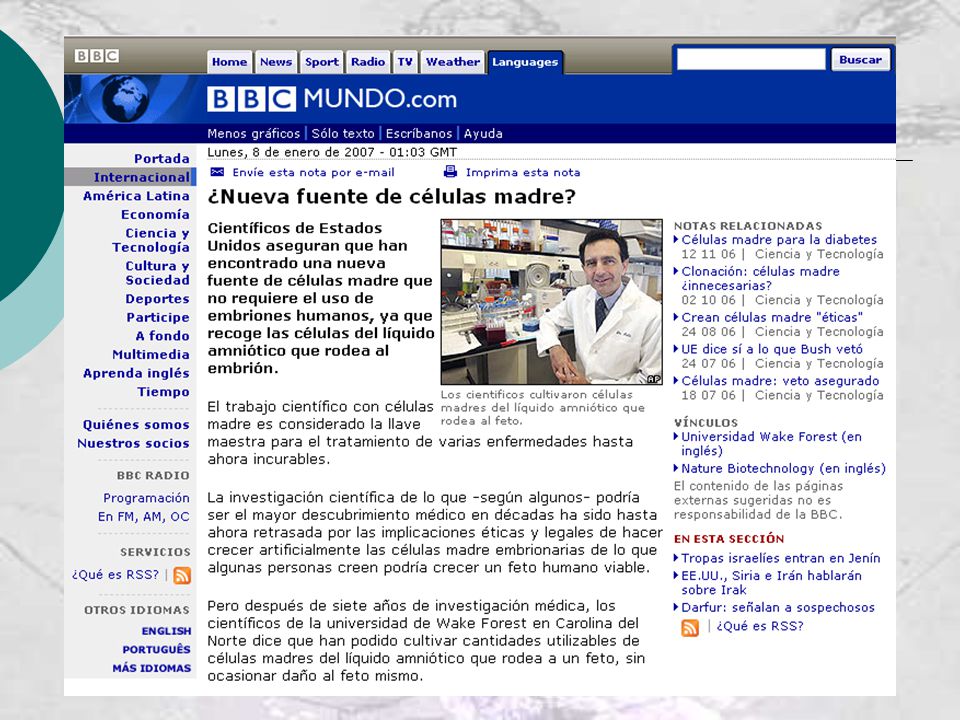Select Internacional in the sidebar
Screen dimensions: 960x720
point(141,177)
